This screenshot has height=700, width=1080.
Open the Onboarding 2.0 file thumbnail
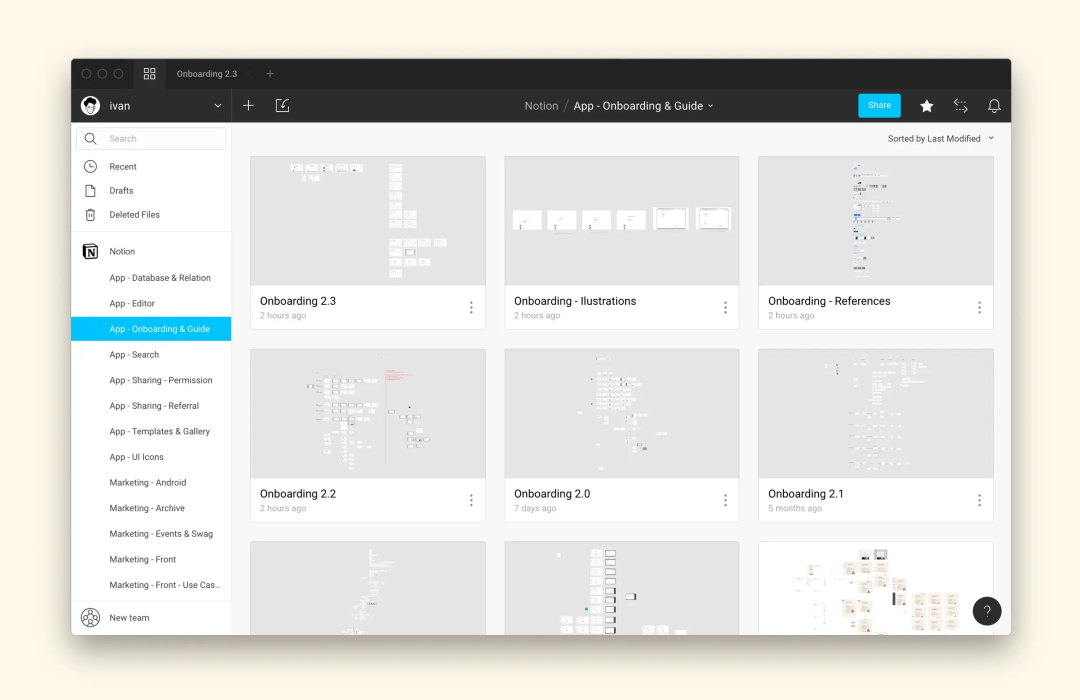(621, 413)
